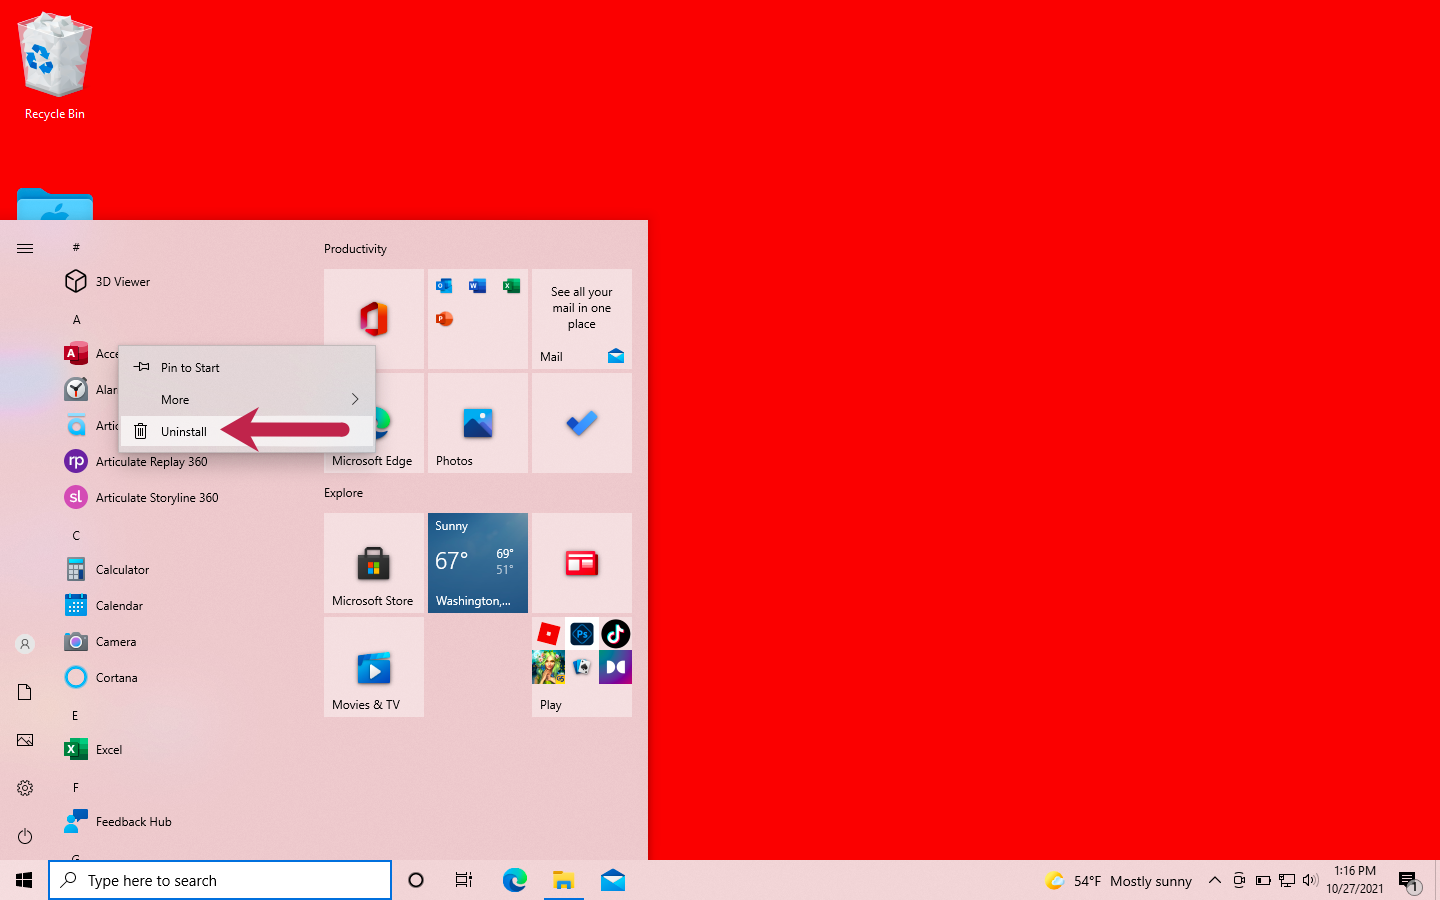Click the Excel icon in Office tile group
Image resolution: width=1440 pixels, height=900 pixels.
coord(511,286)
